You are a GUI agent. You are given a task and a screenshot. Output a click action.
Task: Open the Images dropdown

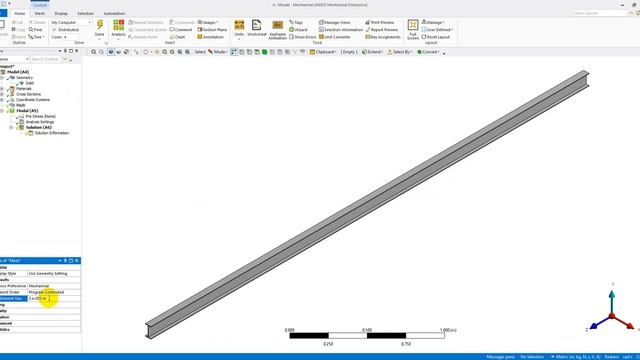click(208, 22)
